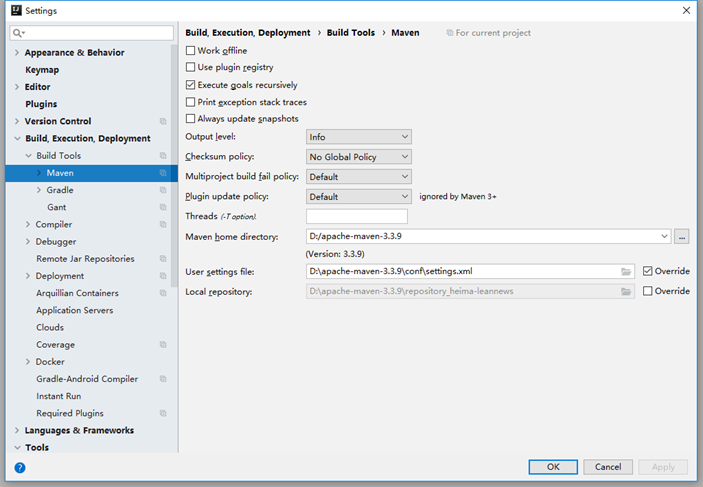
Task: Enable Work offline checkbox
Action: pyautogui.click(x=191, y=51)
